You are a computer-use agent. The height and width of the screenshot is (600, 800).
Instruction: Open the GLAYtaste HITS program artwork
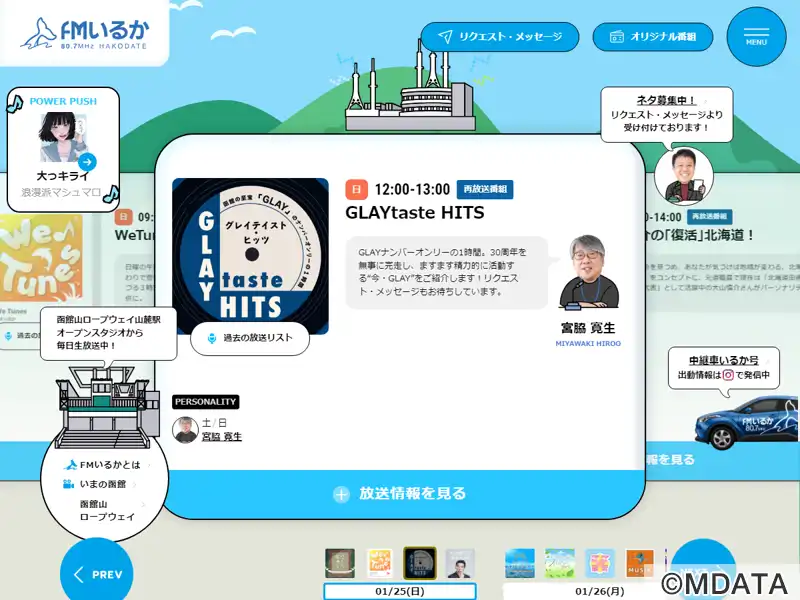pyautogui.click(x=251, y=256)
